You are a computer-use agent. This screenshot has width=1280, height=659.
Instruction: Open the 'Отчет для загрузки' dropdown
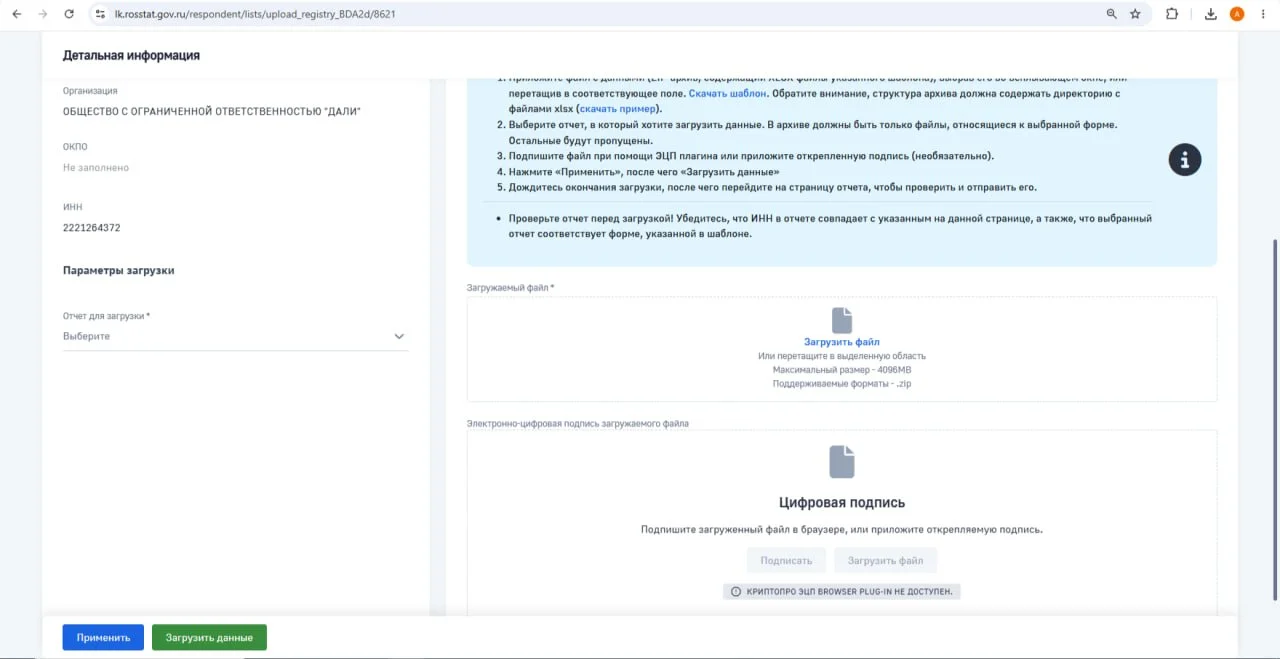pyautogui.click(x=235, y=337)
